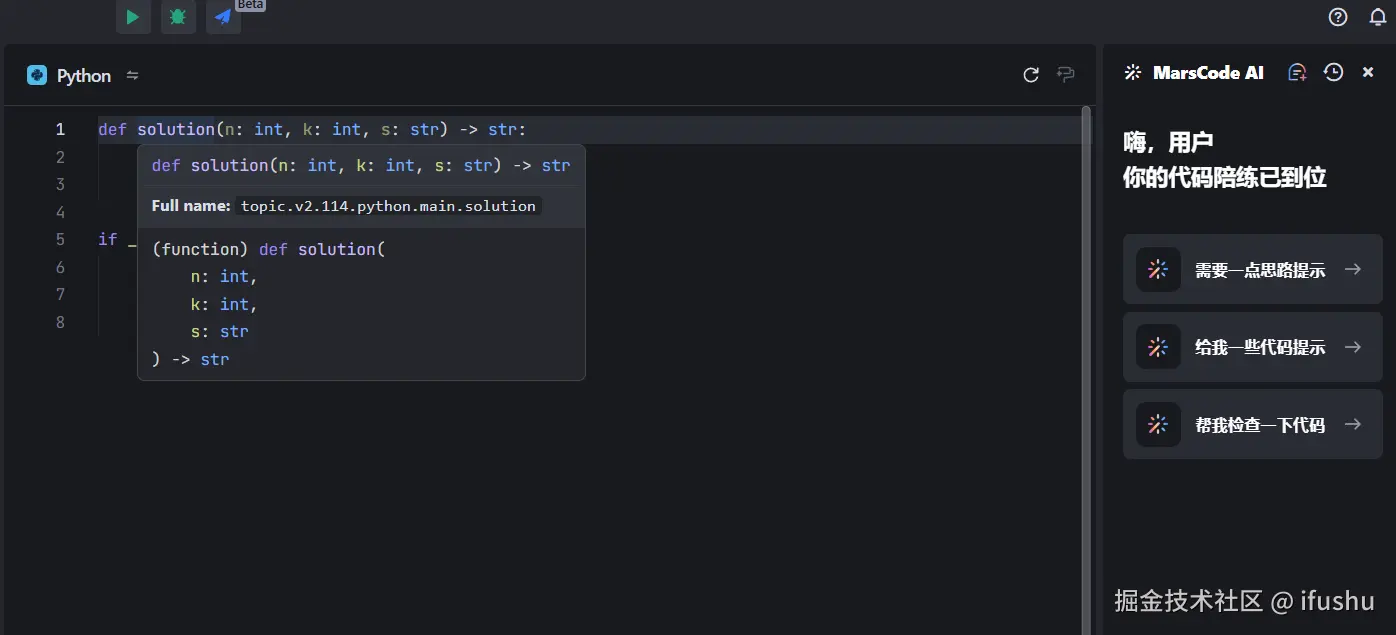Click the MarsCode AI sparkle logo
This screenshot has height=635, width=1396.
[x=1133, y=72]
